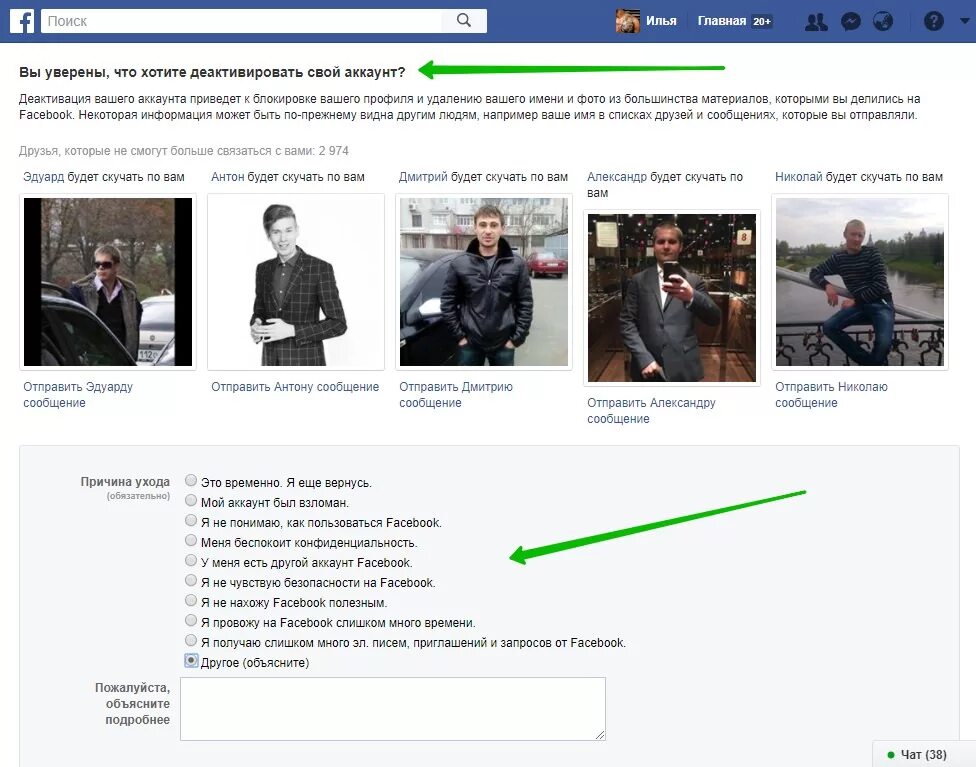Open Илья profile avatar picture

[x=627, y=21]
